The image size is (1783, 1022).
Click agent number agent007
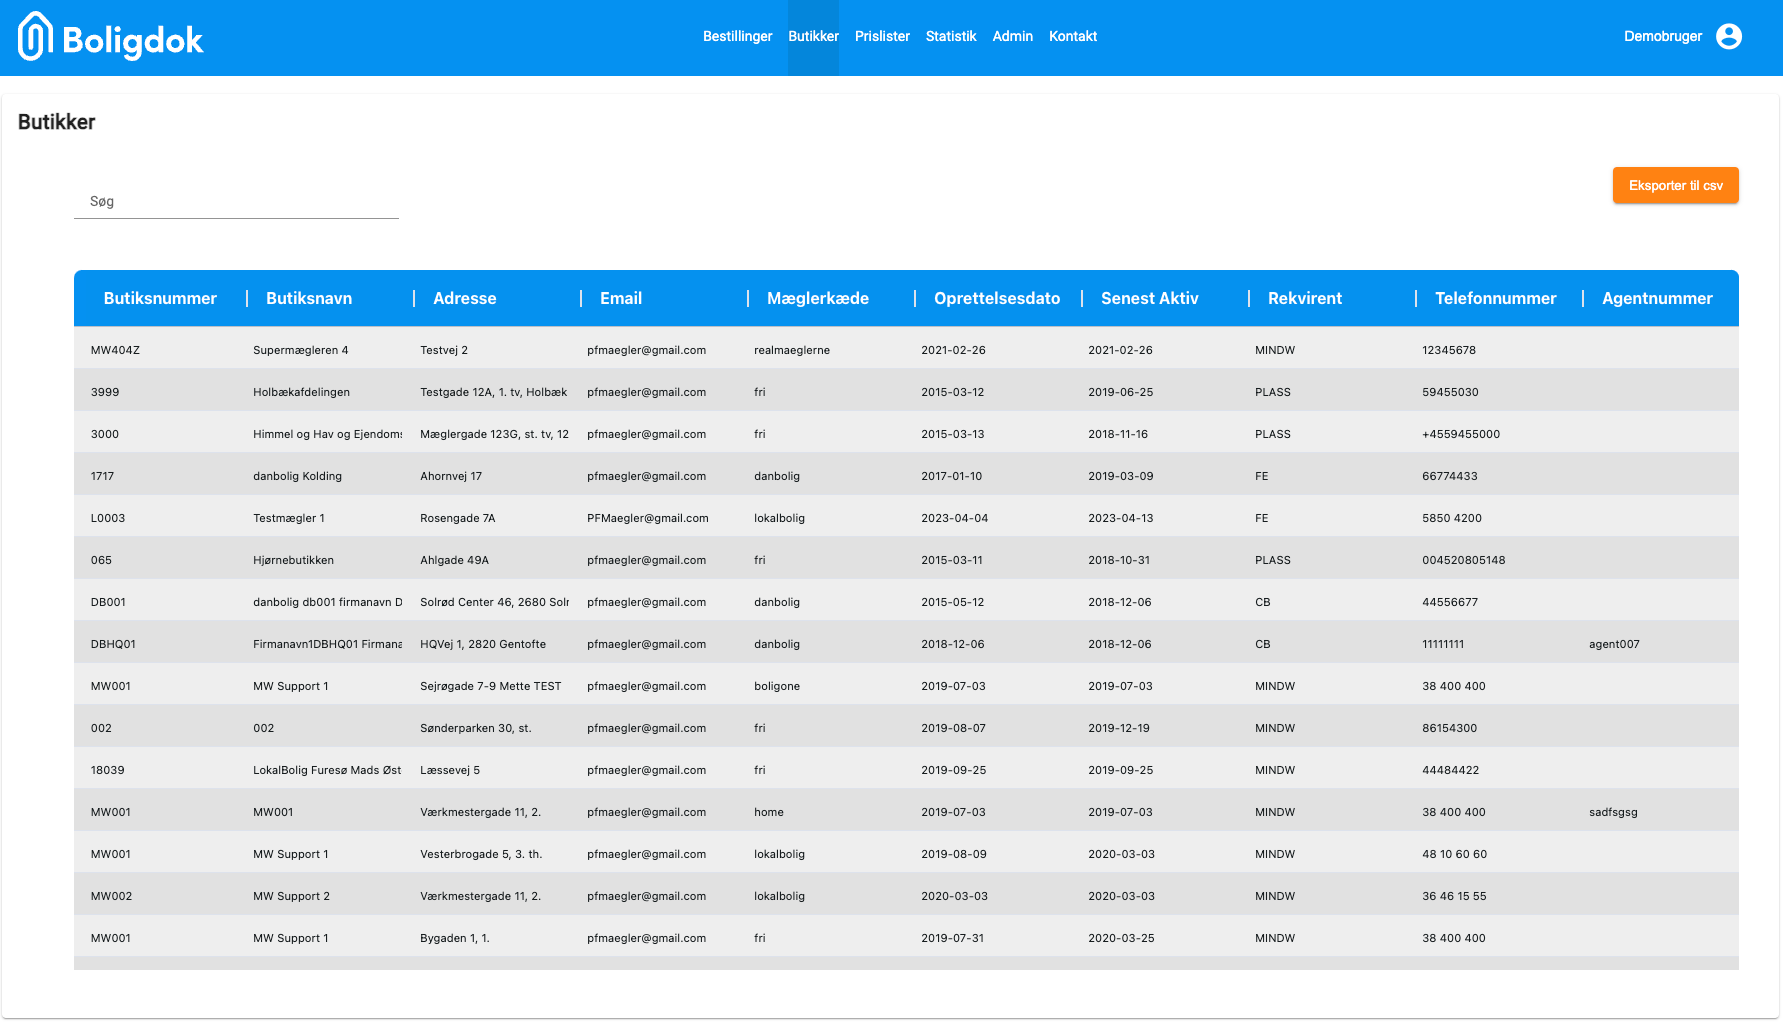(1614, 644)
